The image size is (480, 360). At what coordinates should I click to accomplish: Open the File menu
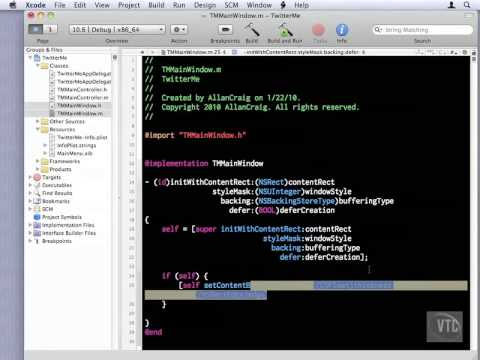click(60, 5)
